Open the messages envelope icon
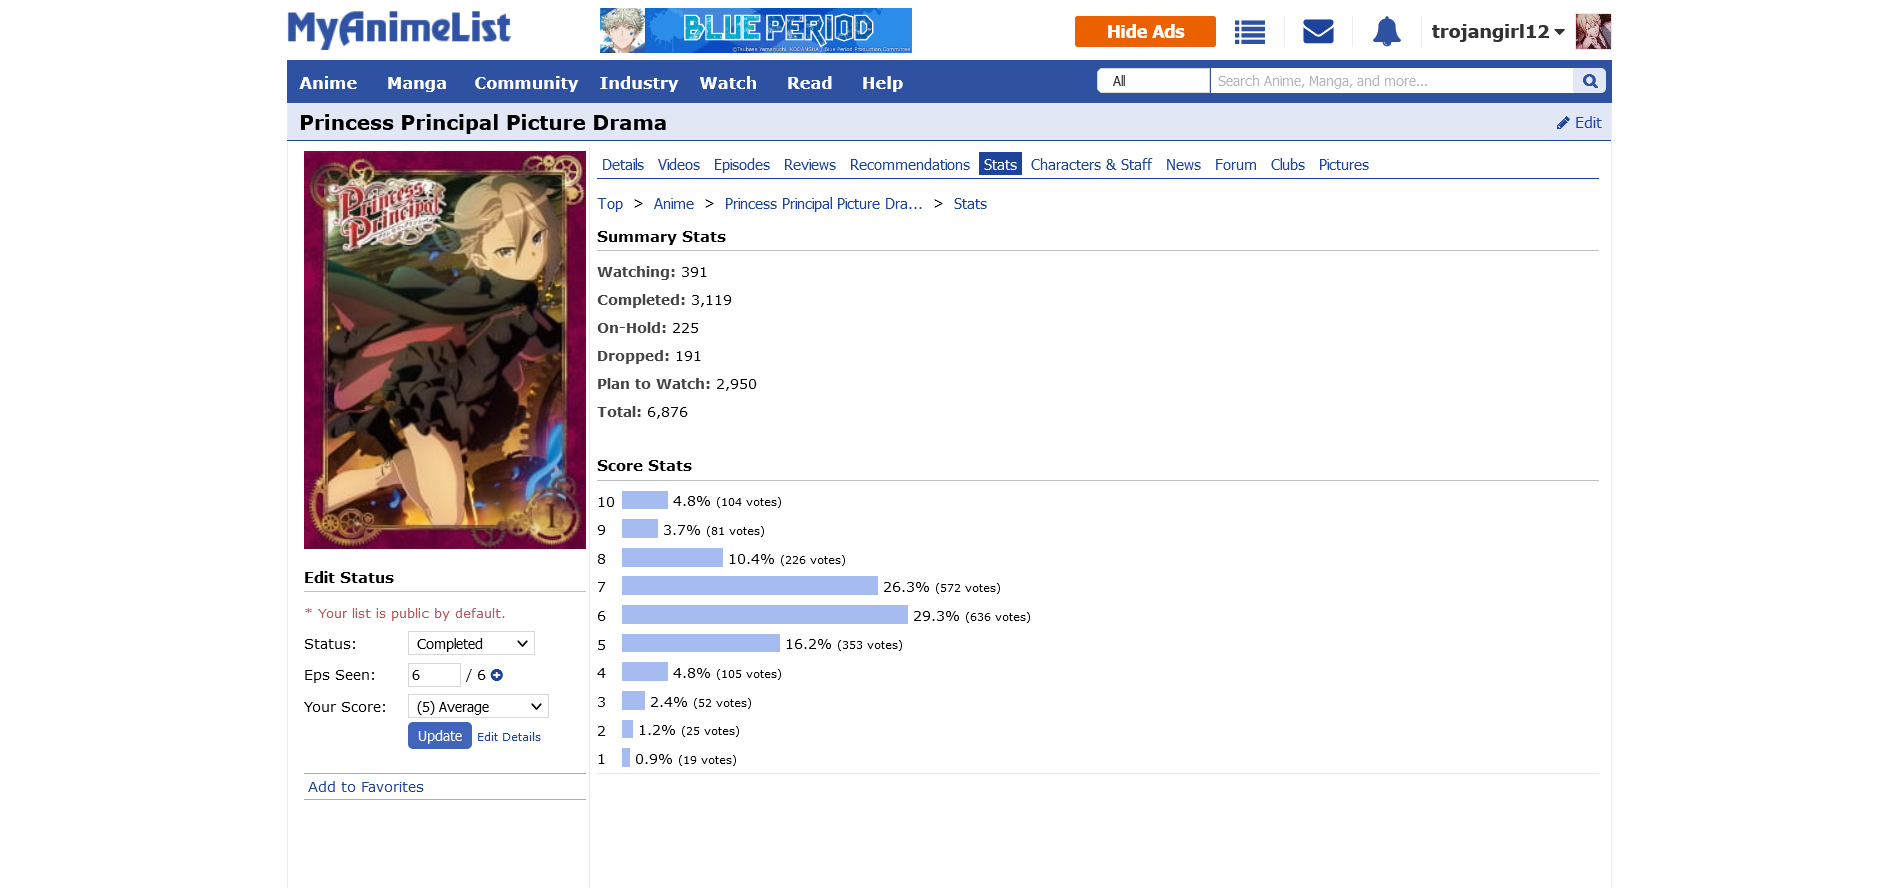The image size is (1898, 888). pos(1318,32)
